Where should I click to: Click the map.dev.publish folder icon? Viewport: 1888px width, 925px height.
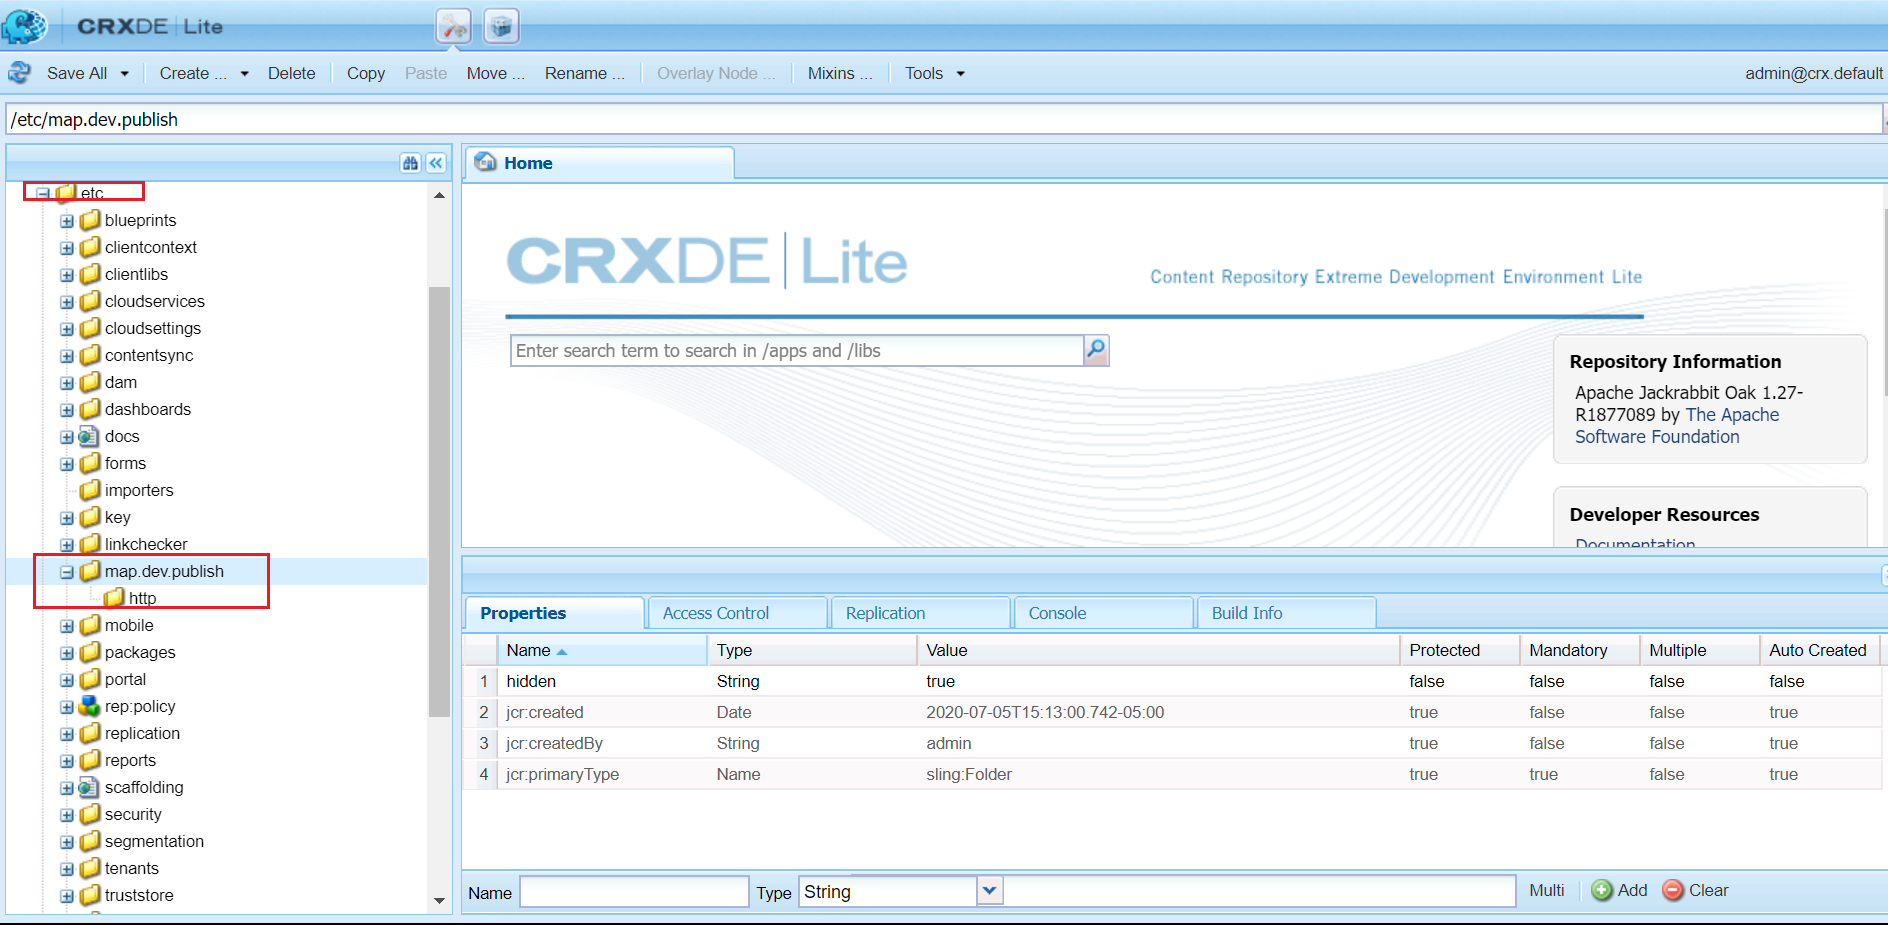click(90, 571)
